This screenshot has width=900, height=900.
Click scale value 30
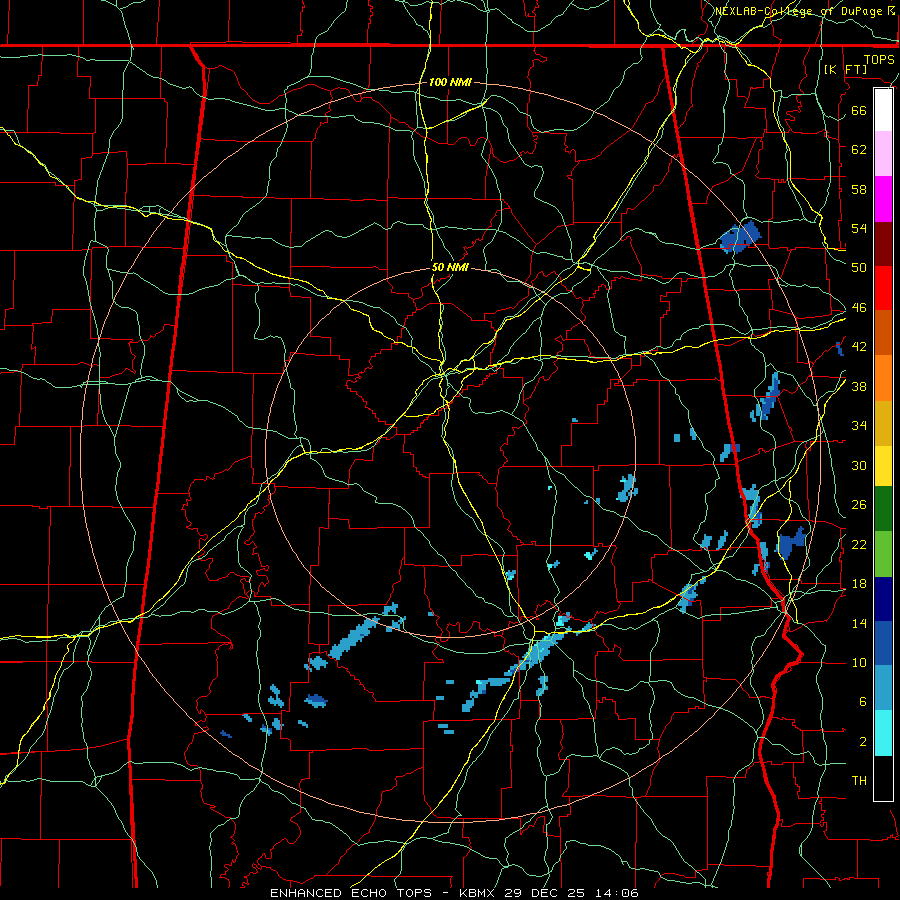(x=859, y=465)
